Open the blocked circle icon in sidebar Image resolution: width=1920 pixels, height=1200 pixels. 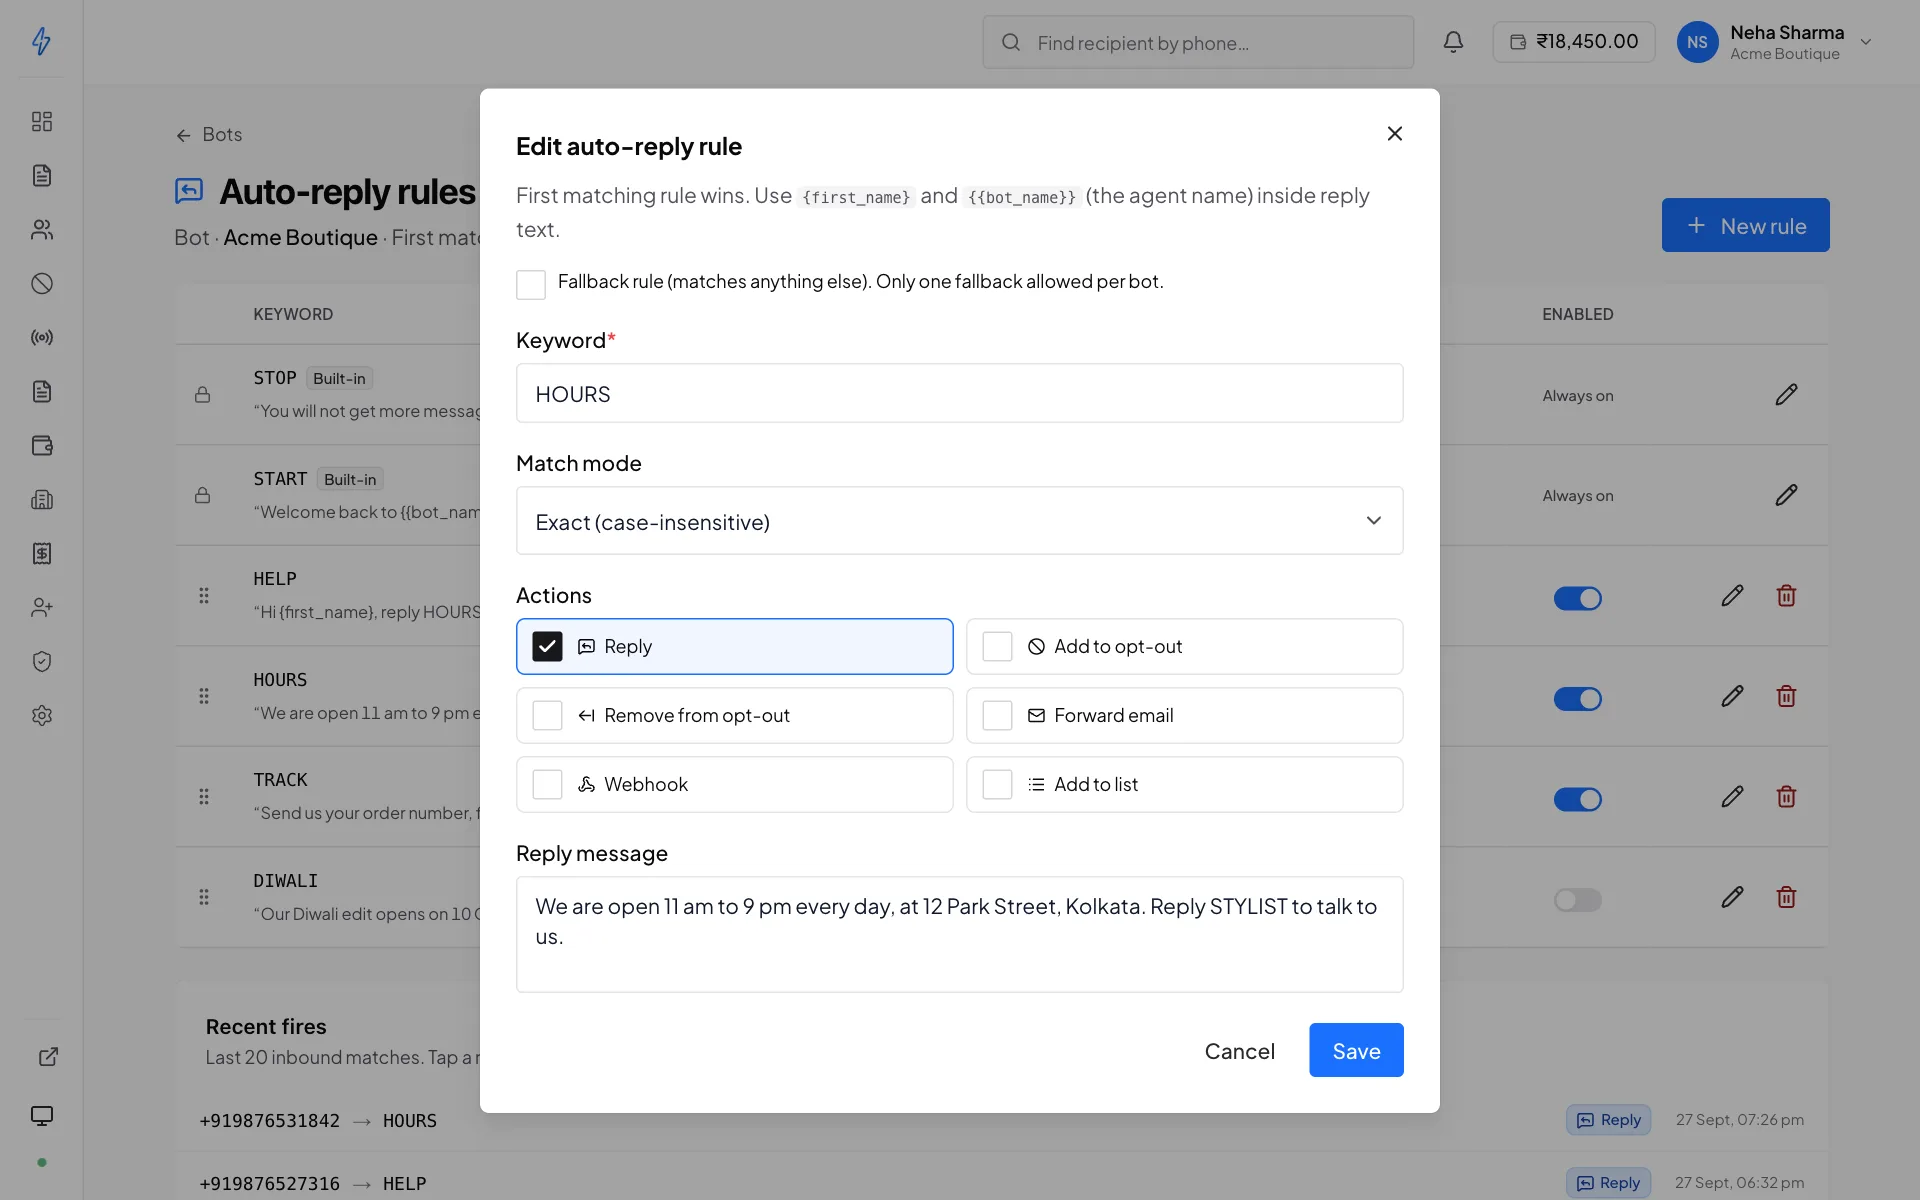click(41, 283)
